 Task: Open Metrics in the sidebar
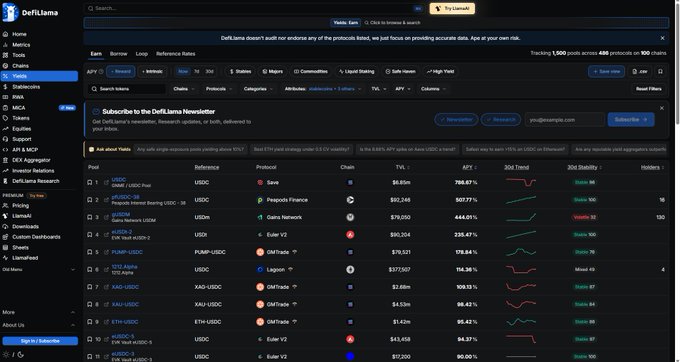point(21,45)
